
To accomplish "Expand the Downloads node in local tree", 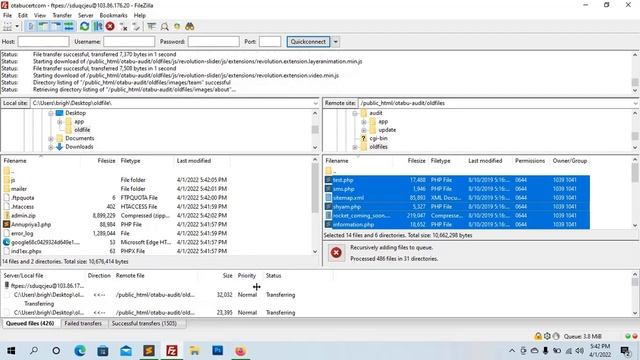I will tap(51, 147).
